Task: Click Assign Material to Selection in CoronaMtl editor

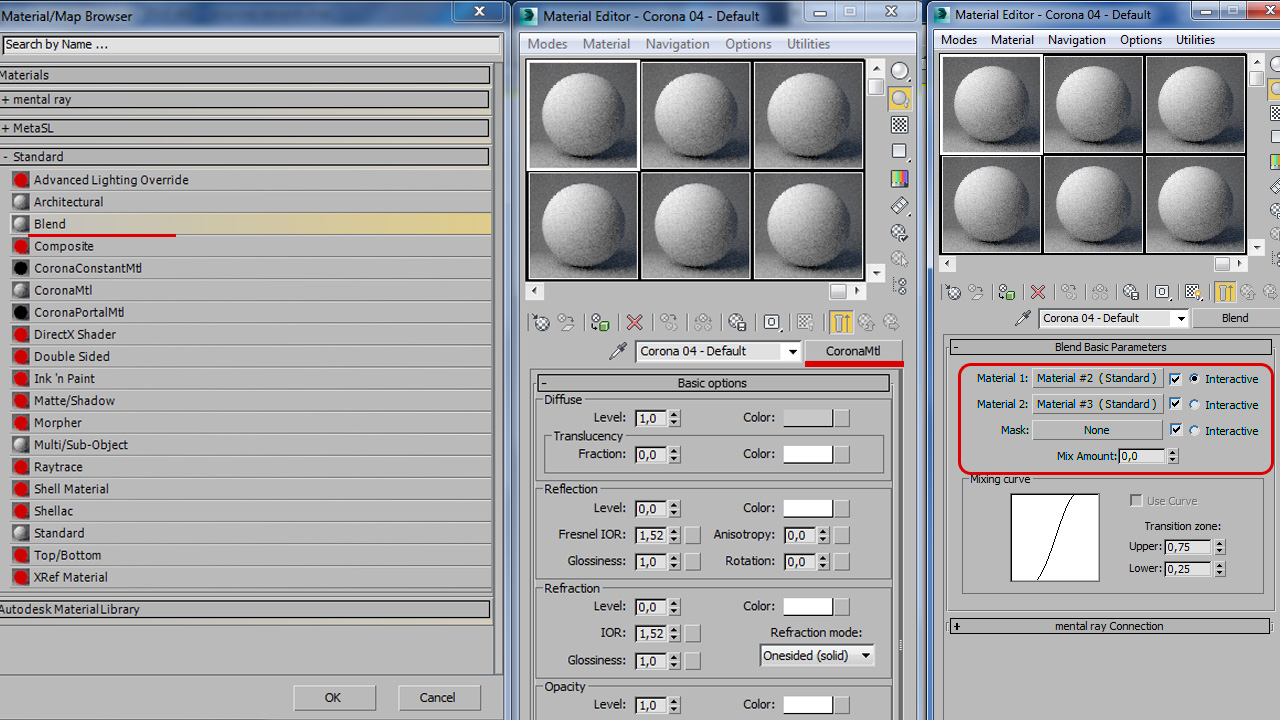Action: (x=600, y=322)
